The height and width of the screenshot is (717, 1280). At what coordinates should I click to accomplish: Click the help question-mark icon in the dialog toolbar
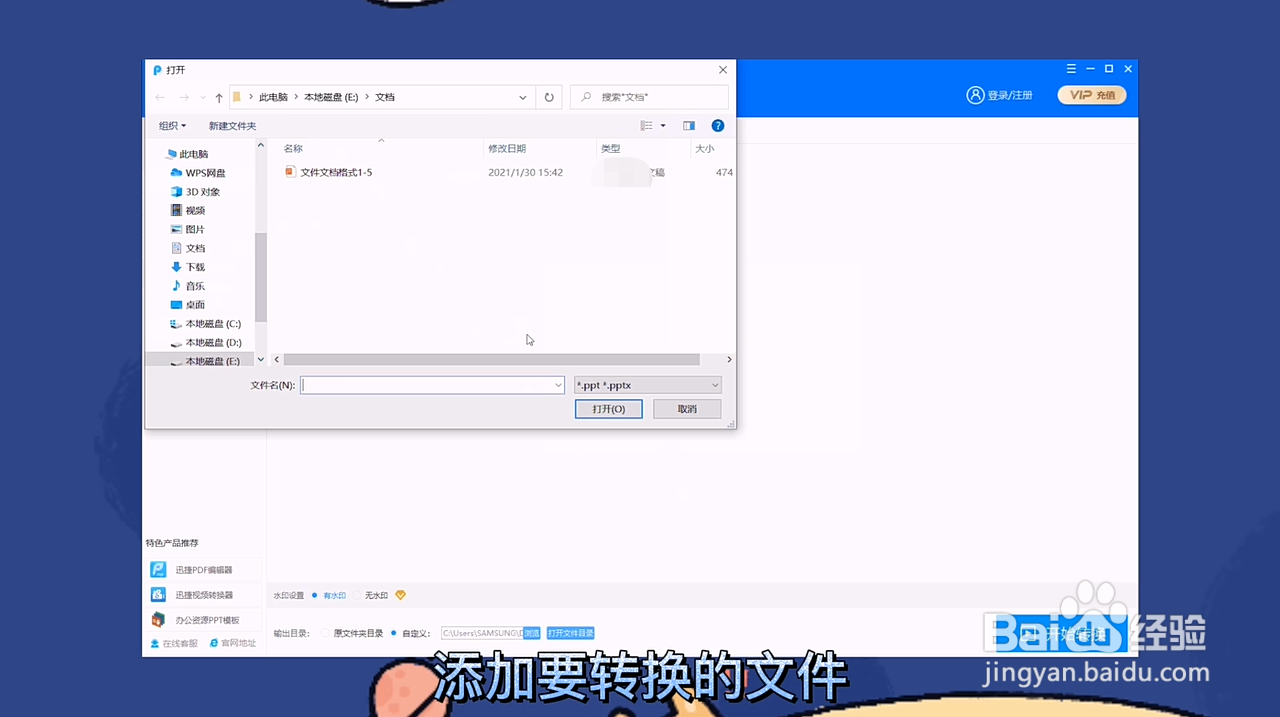718,126
